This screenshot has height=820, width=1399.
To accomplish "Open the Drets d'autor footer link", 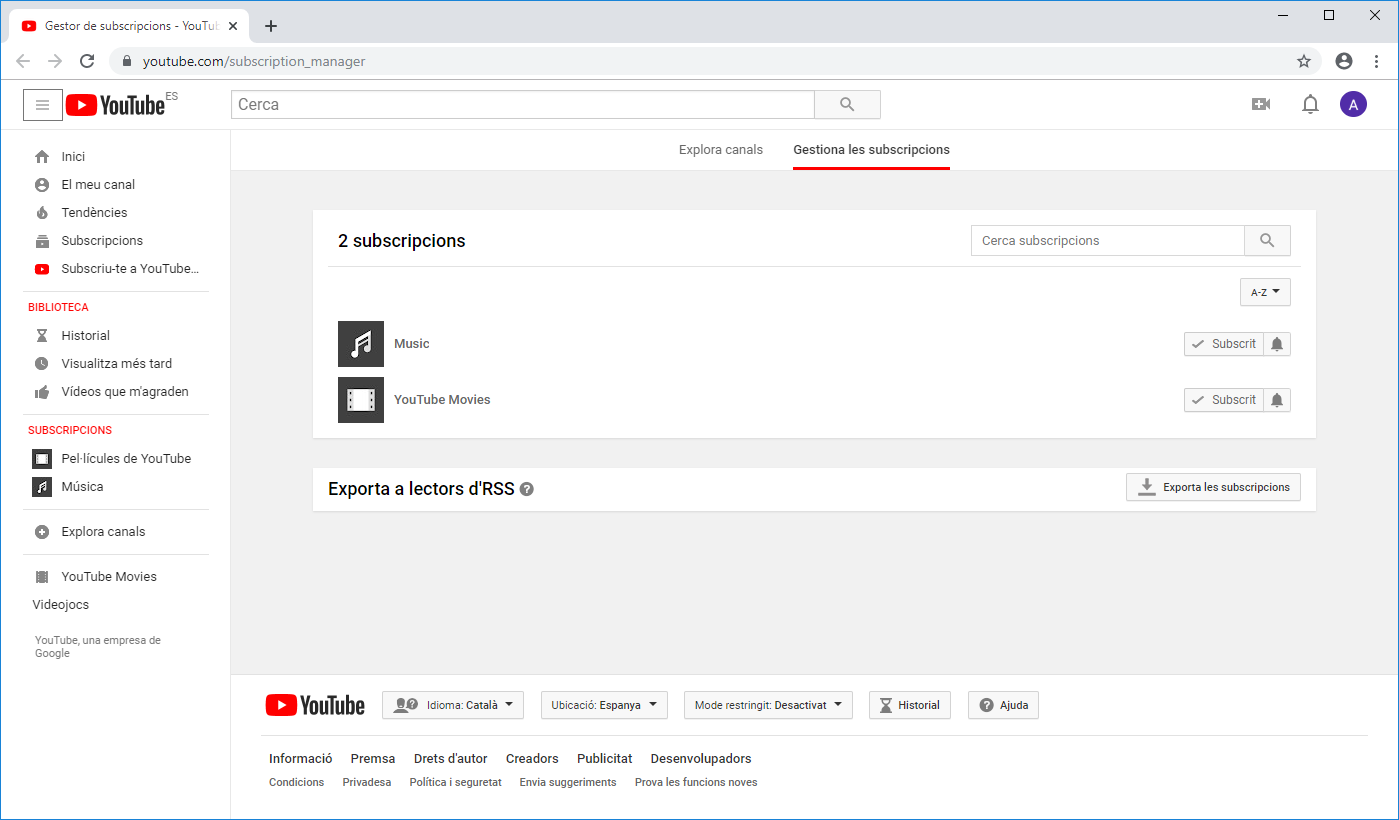I will click(450, 759).
